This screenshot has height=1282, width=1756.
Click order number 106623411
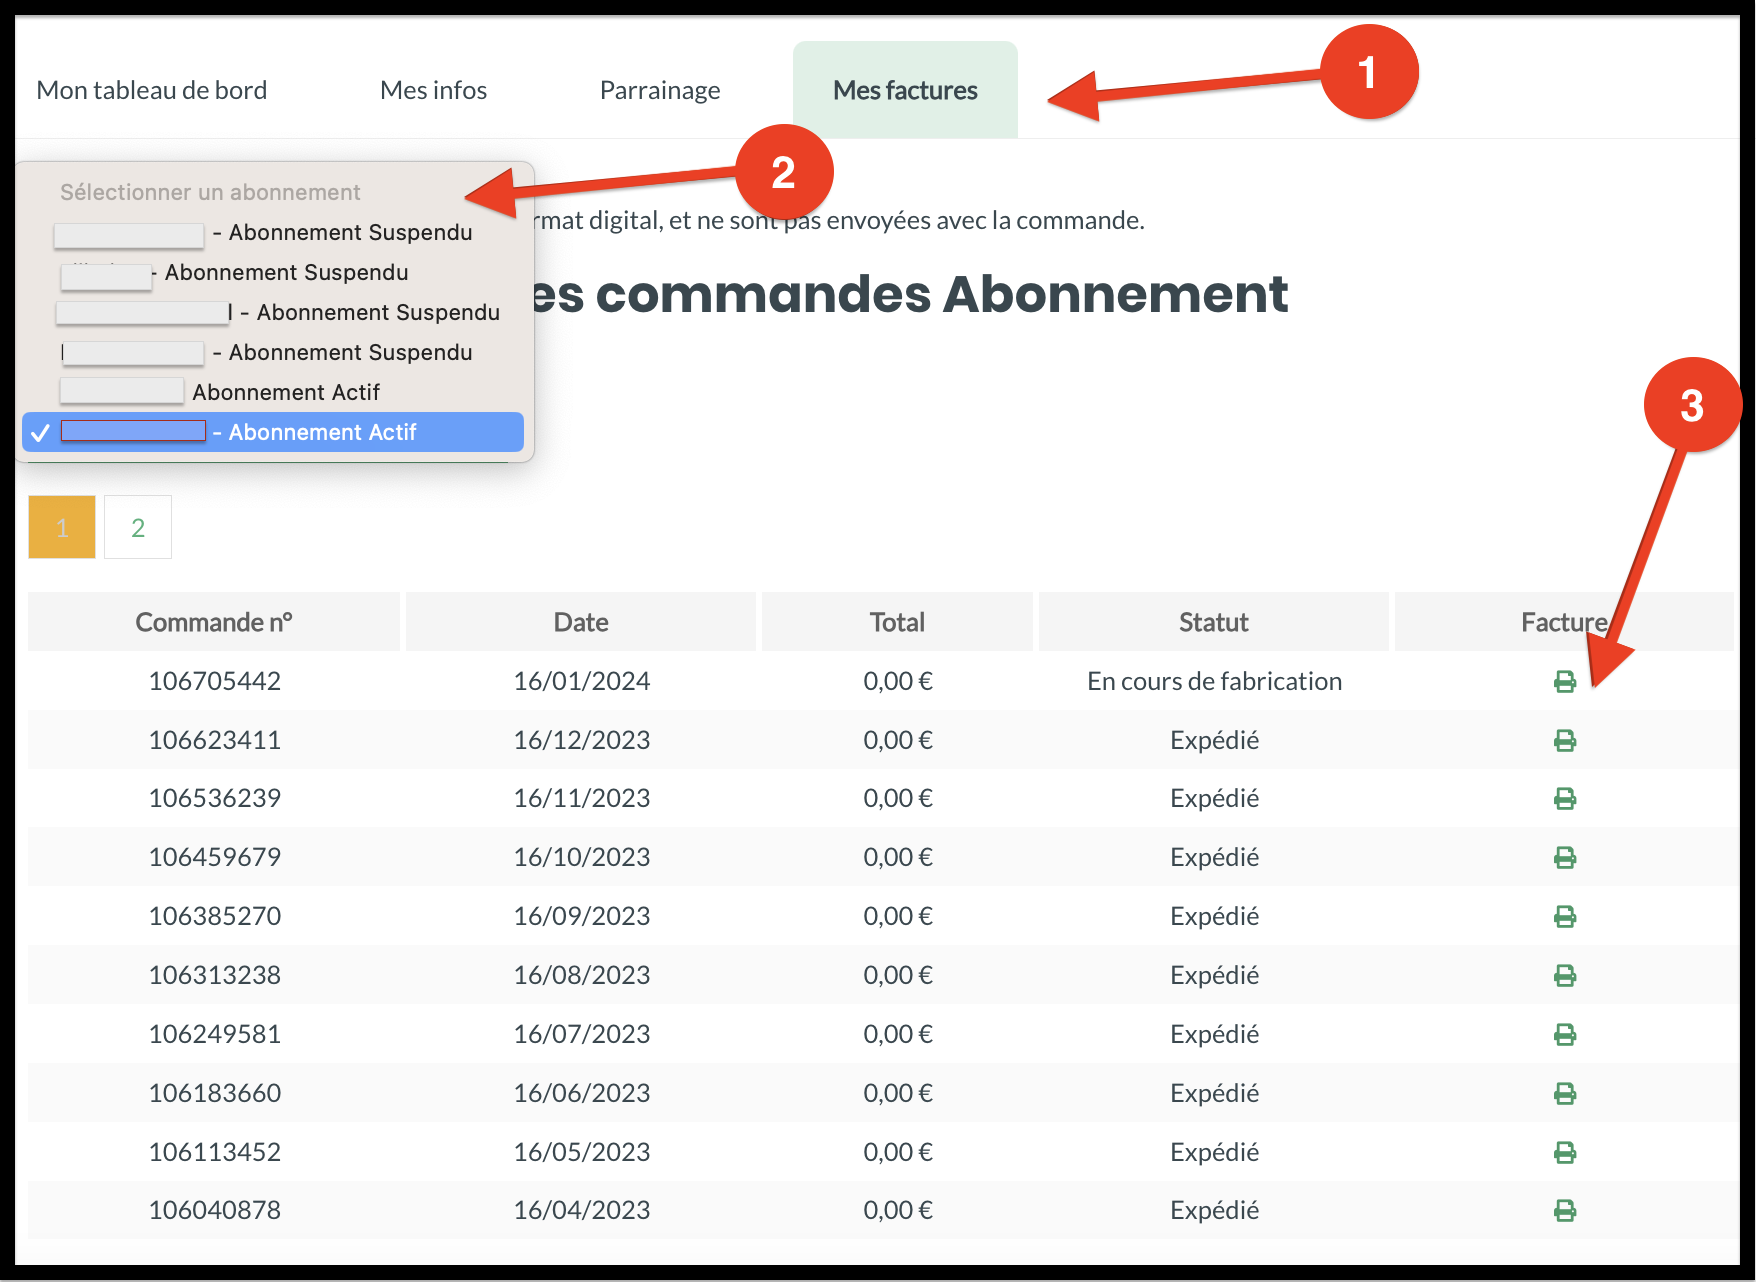(215, 740)
